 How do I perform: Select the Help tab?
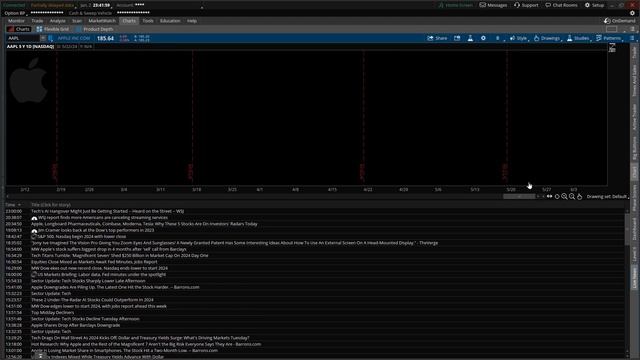192,20
